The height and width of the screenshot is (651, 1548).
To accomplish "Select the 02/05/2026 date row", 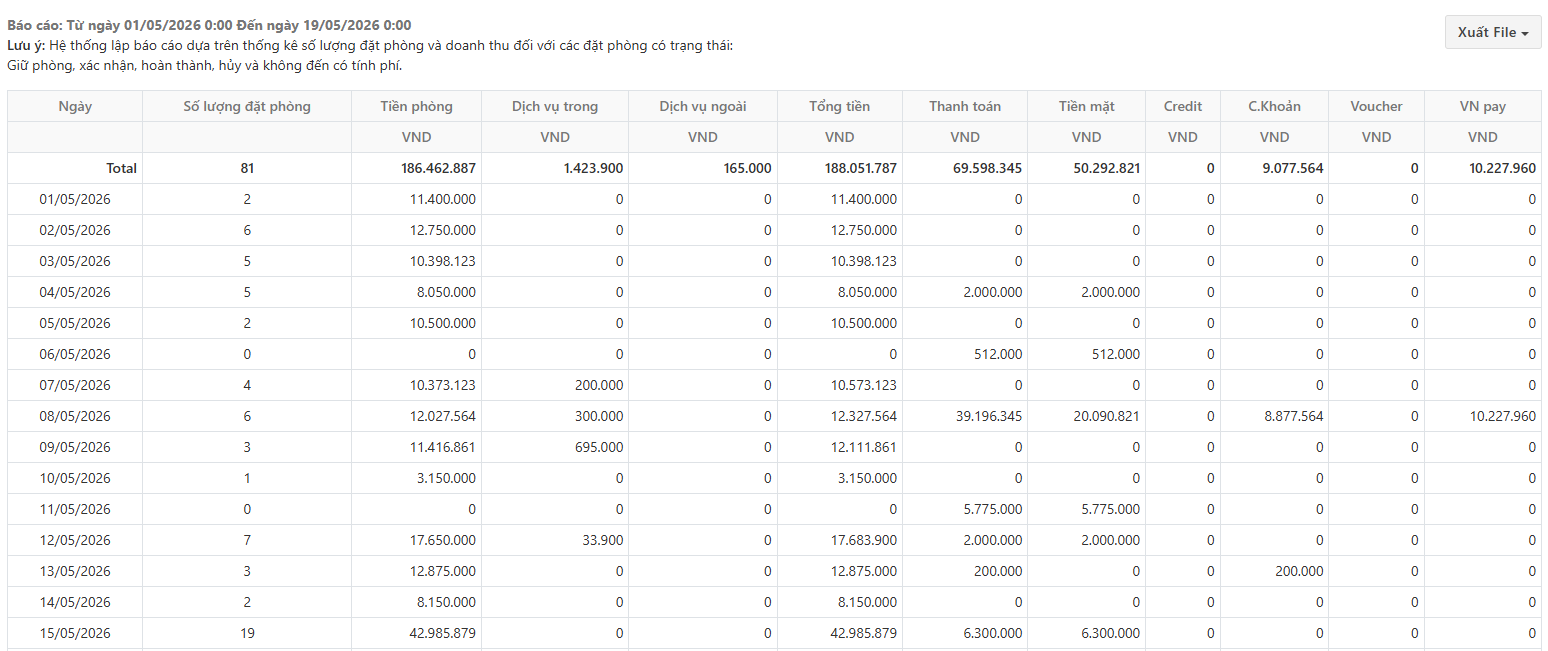I will 774,230.
